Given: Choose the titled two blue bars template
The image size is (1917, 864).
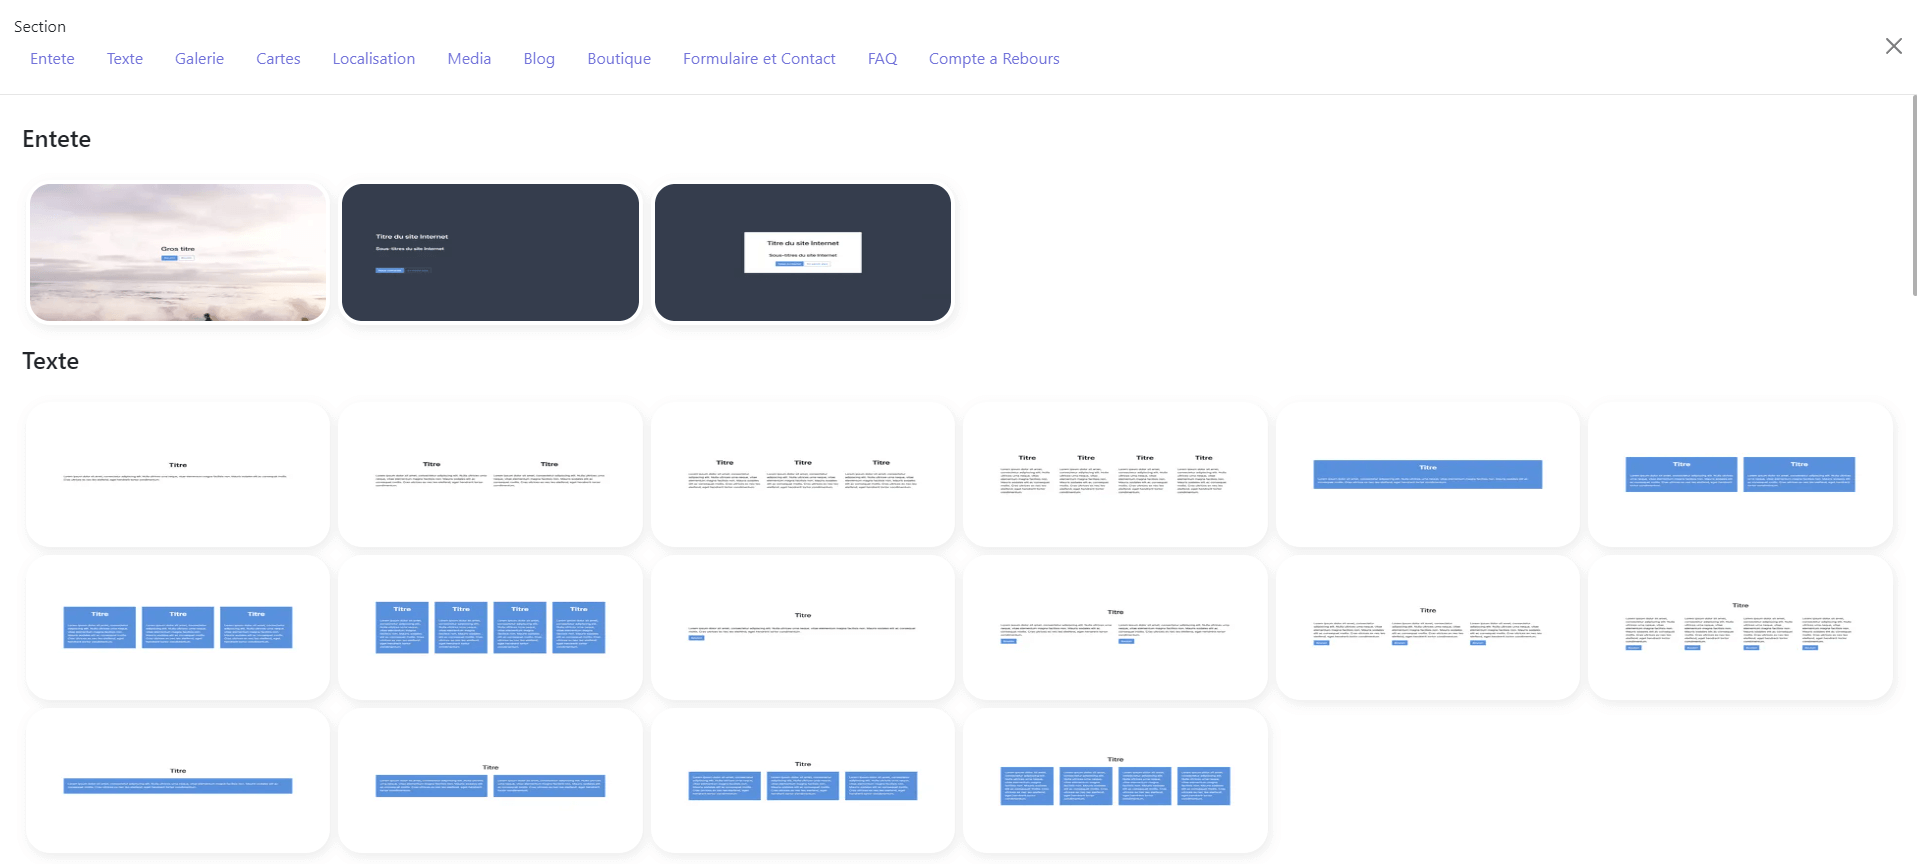Looking at the screenshot, I should (x=490, y=780).
